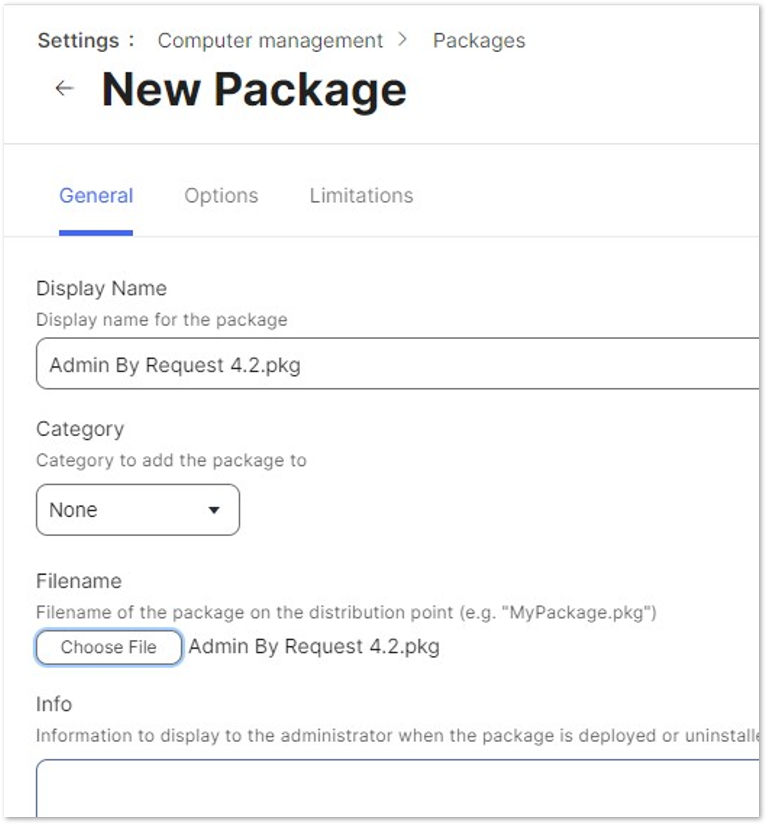Open the Limitations tab
Image resolution: width=767 pixels, height=825 pixels.
pyautogui.click(x=361, y=196)
